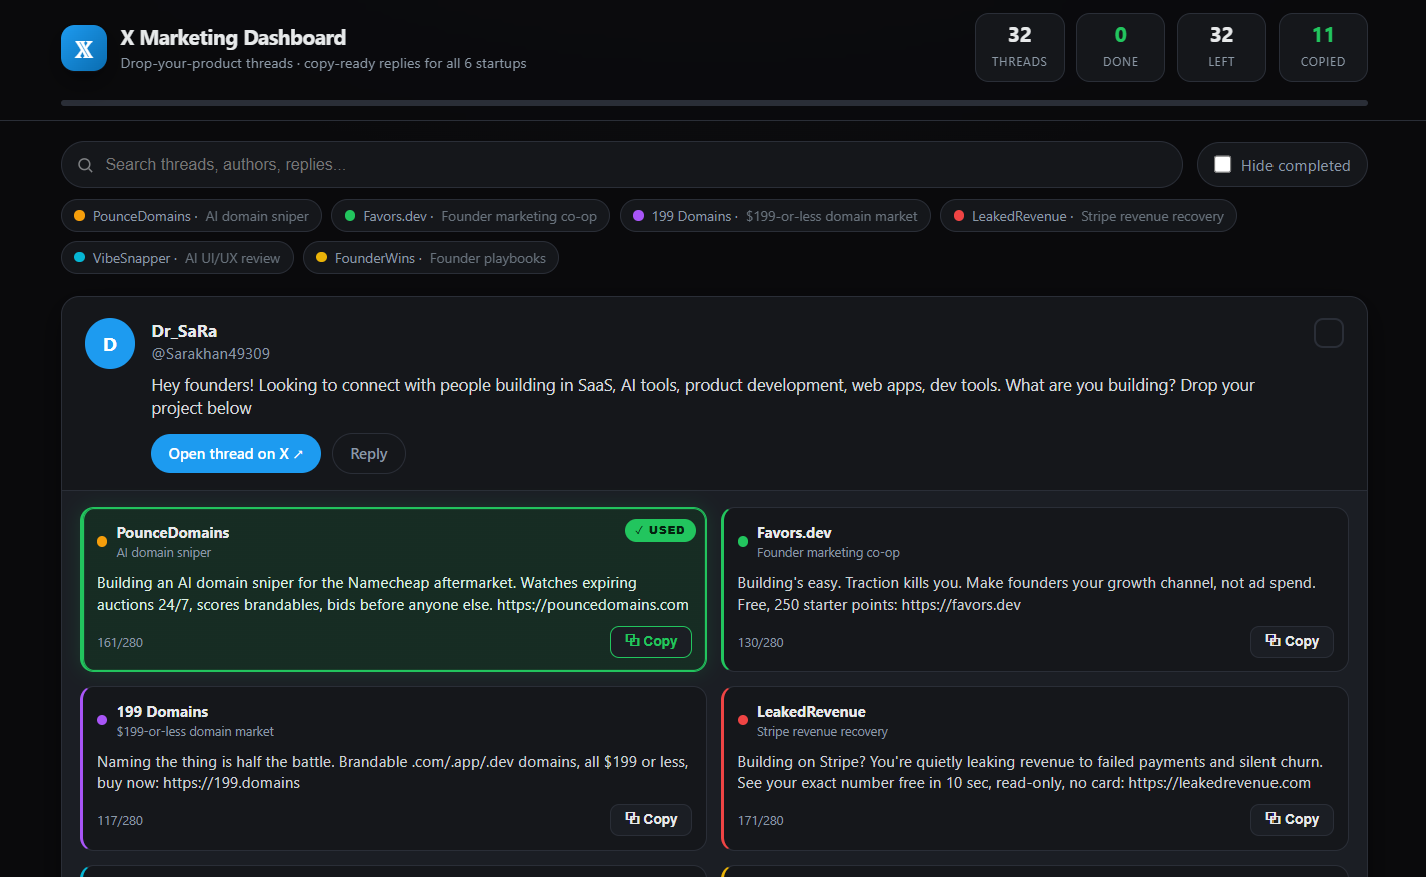Filter by the FounderWins chip
The image size is (1426, 877).
[431, 258]
